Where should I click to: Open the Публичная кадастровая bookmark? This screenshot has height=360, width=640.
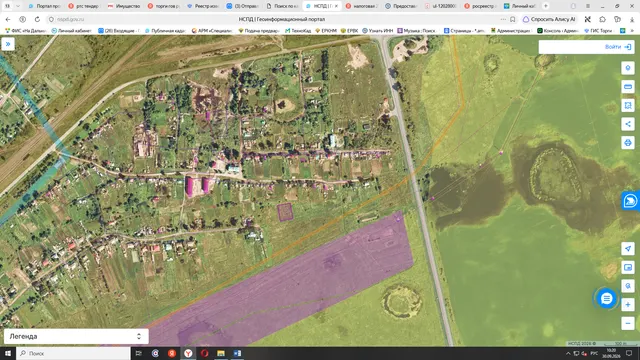pos(166,31)
